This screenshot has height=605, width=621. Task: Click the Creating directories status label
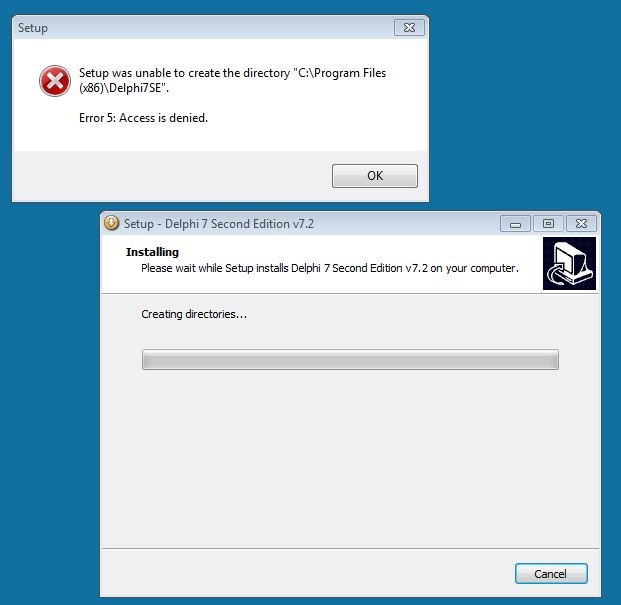click(x=194, y=314)
